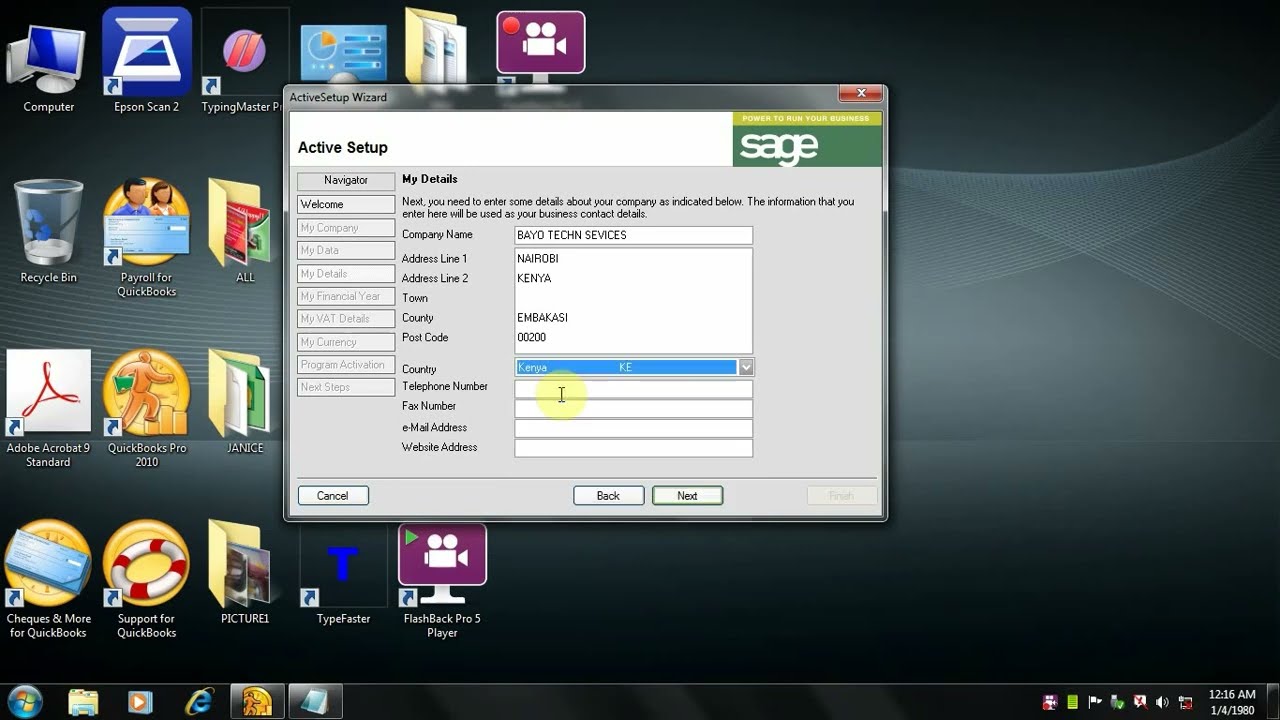Launch Payroll for QuickBooks shortcut
Image resolution: width=1280 pixels, height=720 pixels.
pyautogui.click(x=146, y=239)
